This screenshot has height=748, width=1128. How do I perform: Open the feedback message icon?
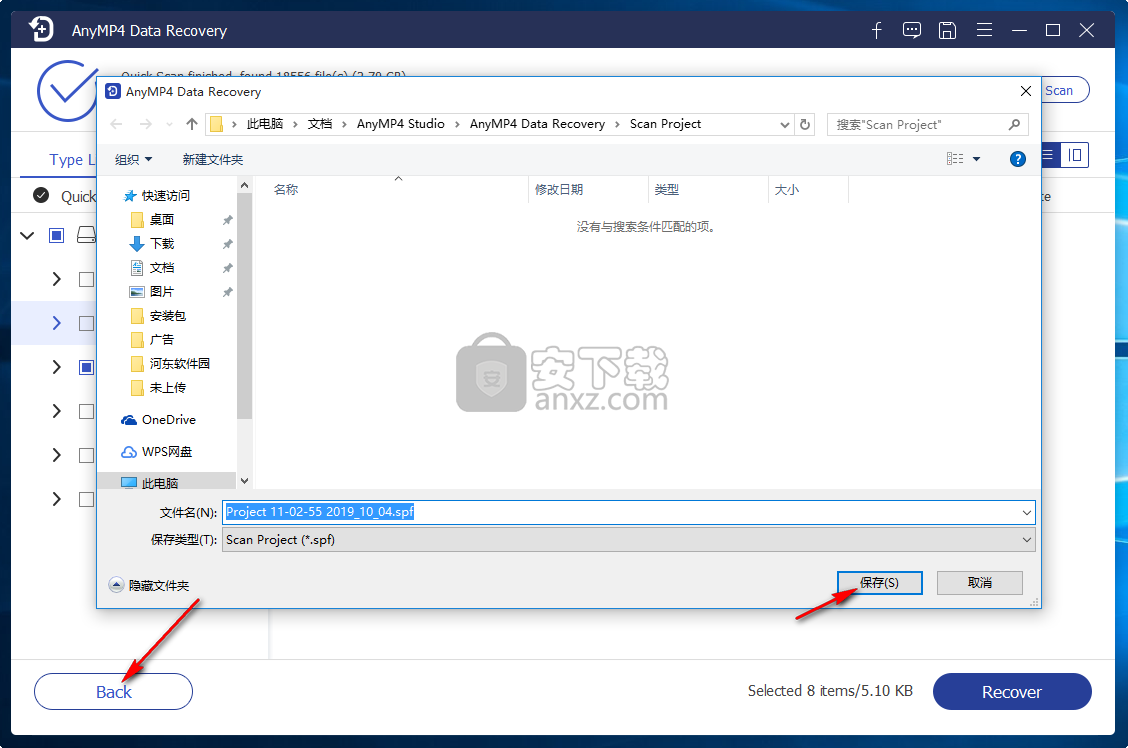pos(911,30)
